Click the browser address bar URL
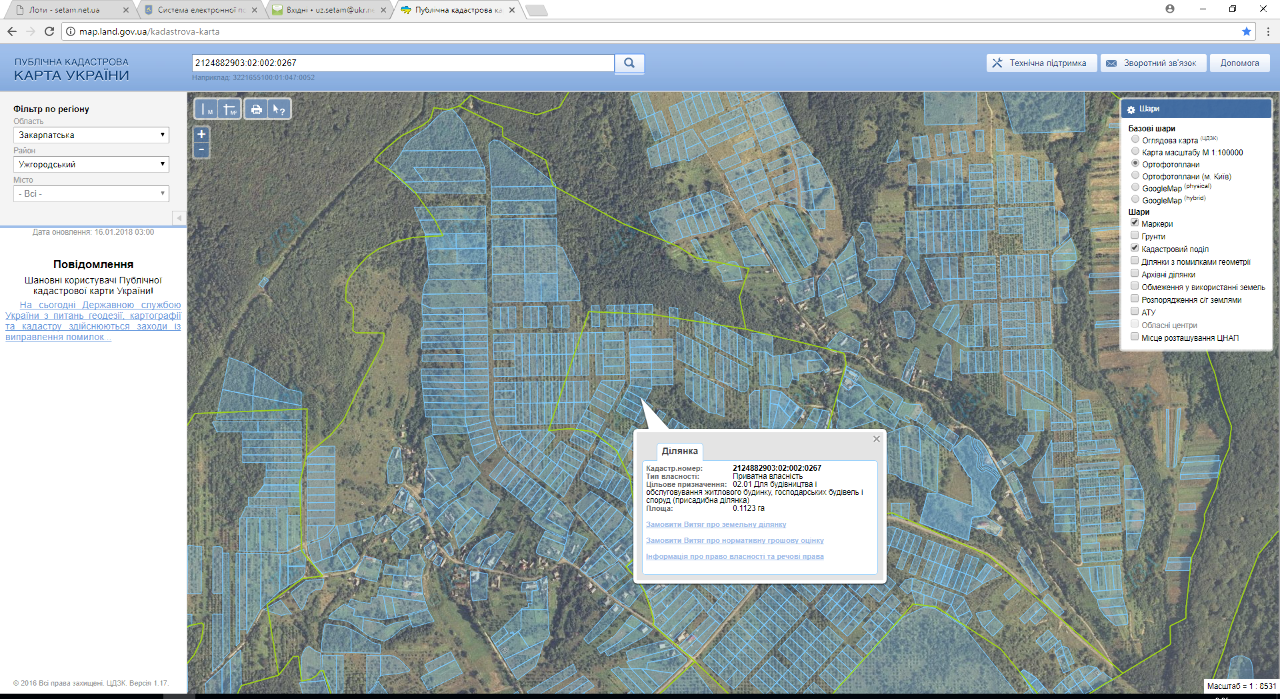Screen dimensions: 1280x699 click(x=148, y=32)
